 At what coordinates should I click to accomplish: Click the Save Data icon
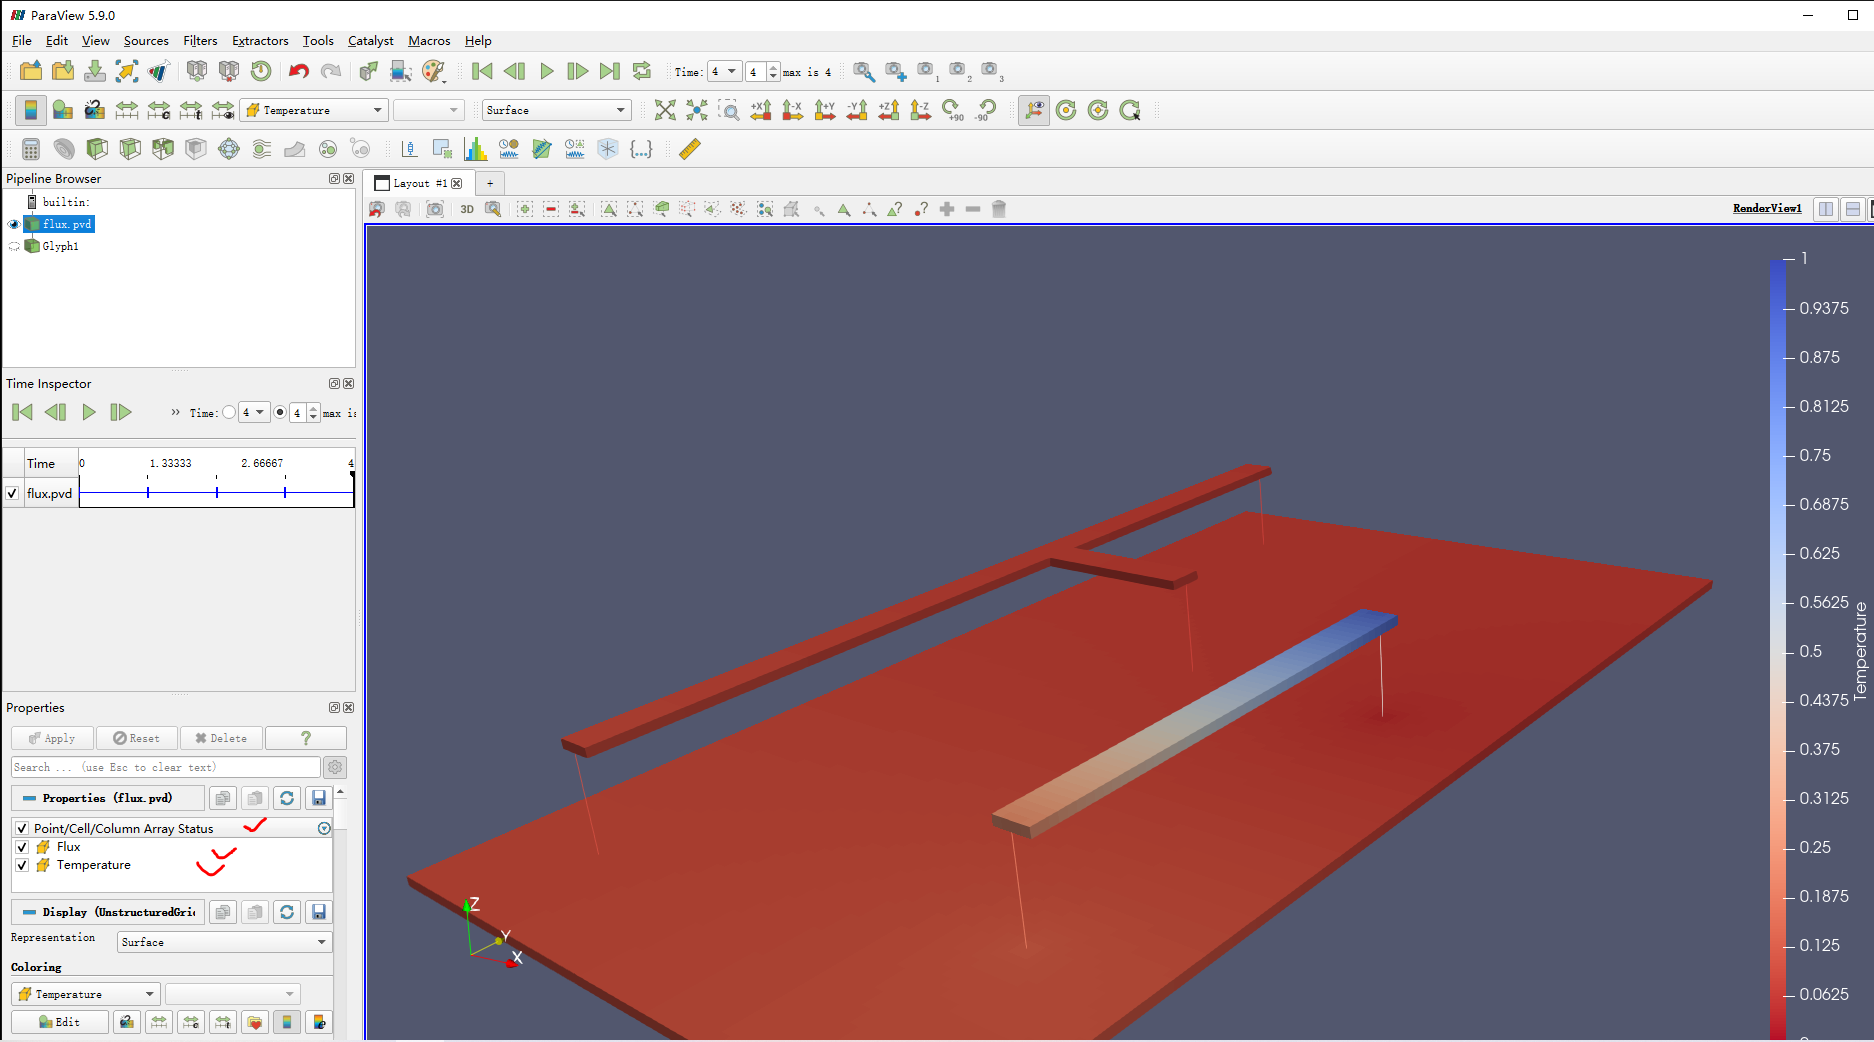click(95, 71)
